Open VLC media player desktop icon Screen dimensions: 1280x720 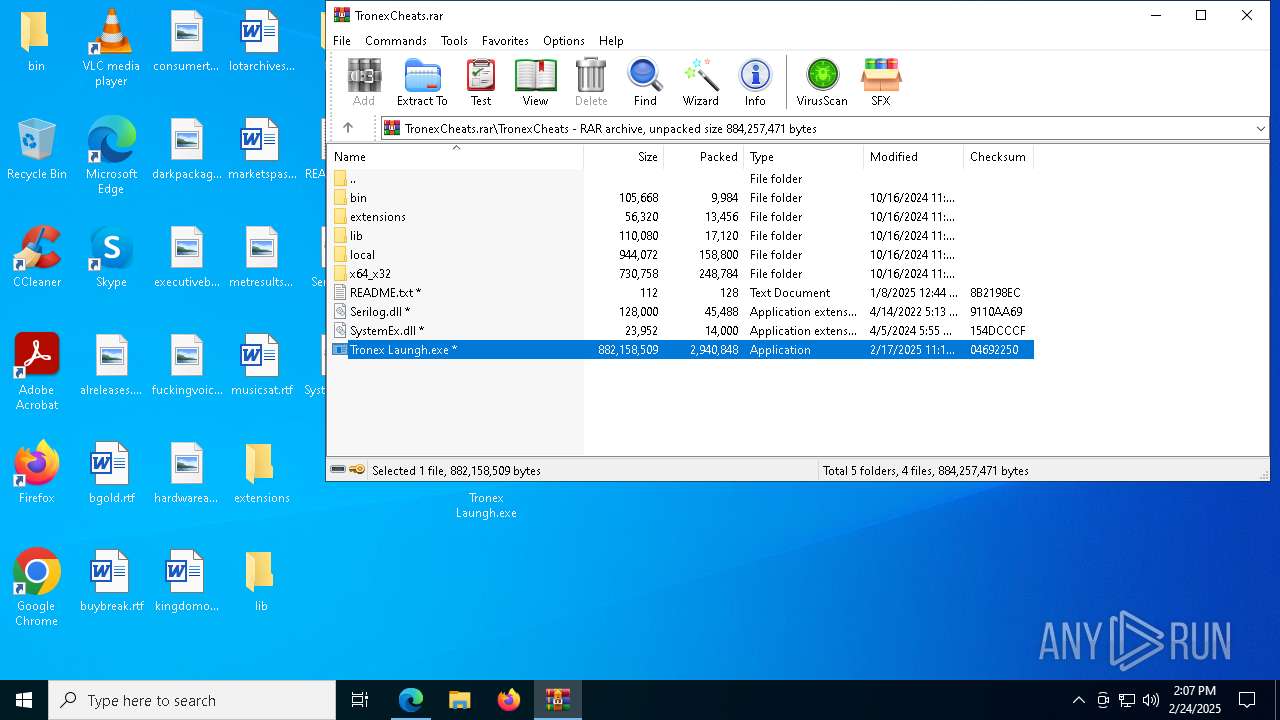click(x=111, y=47)
